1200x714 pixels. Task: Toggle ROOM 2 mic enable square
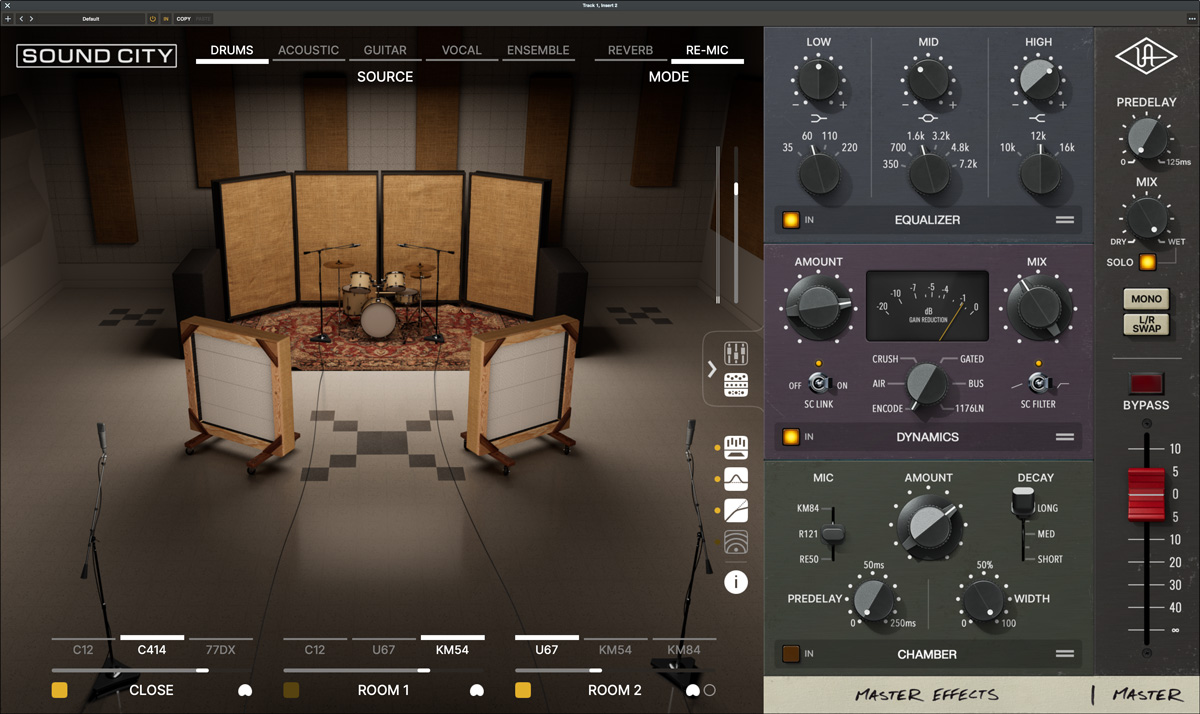pyautogui.click(x=523, y=690)
